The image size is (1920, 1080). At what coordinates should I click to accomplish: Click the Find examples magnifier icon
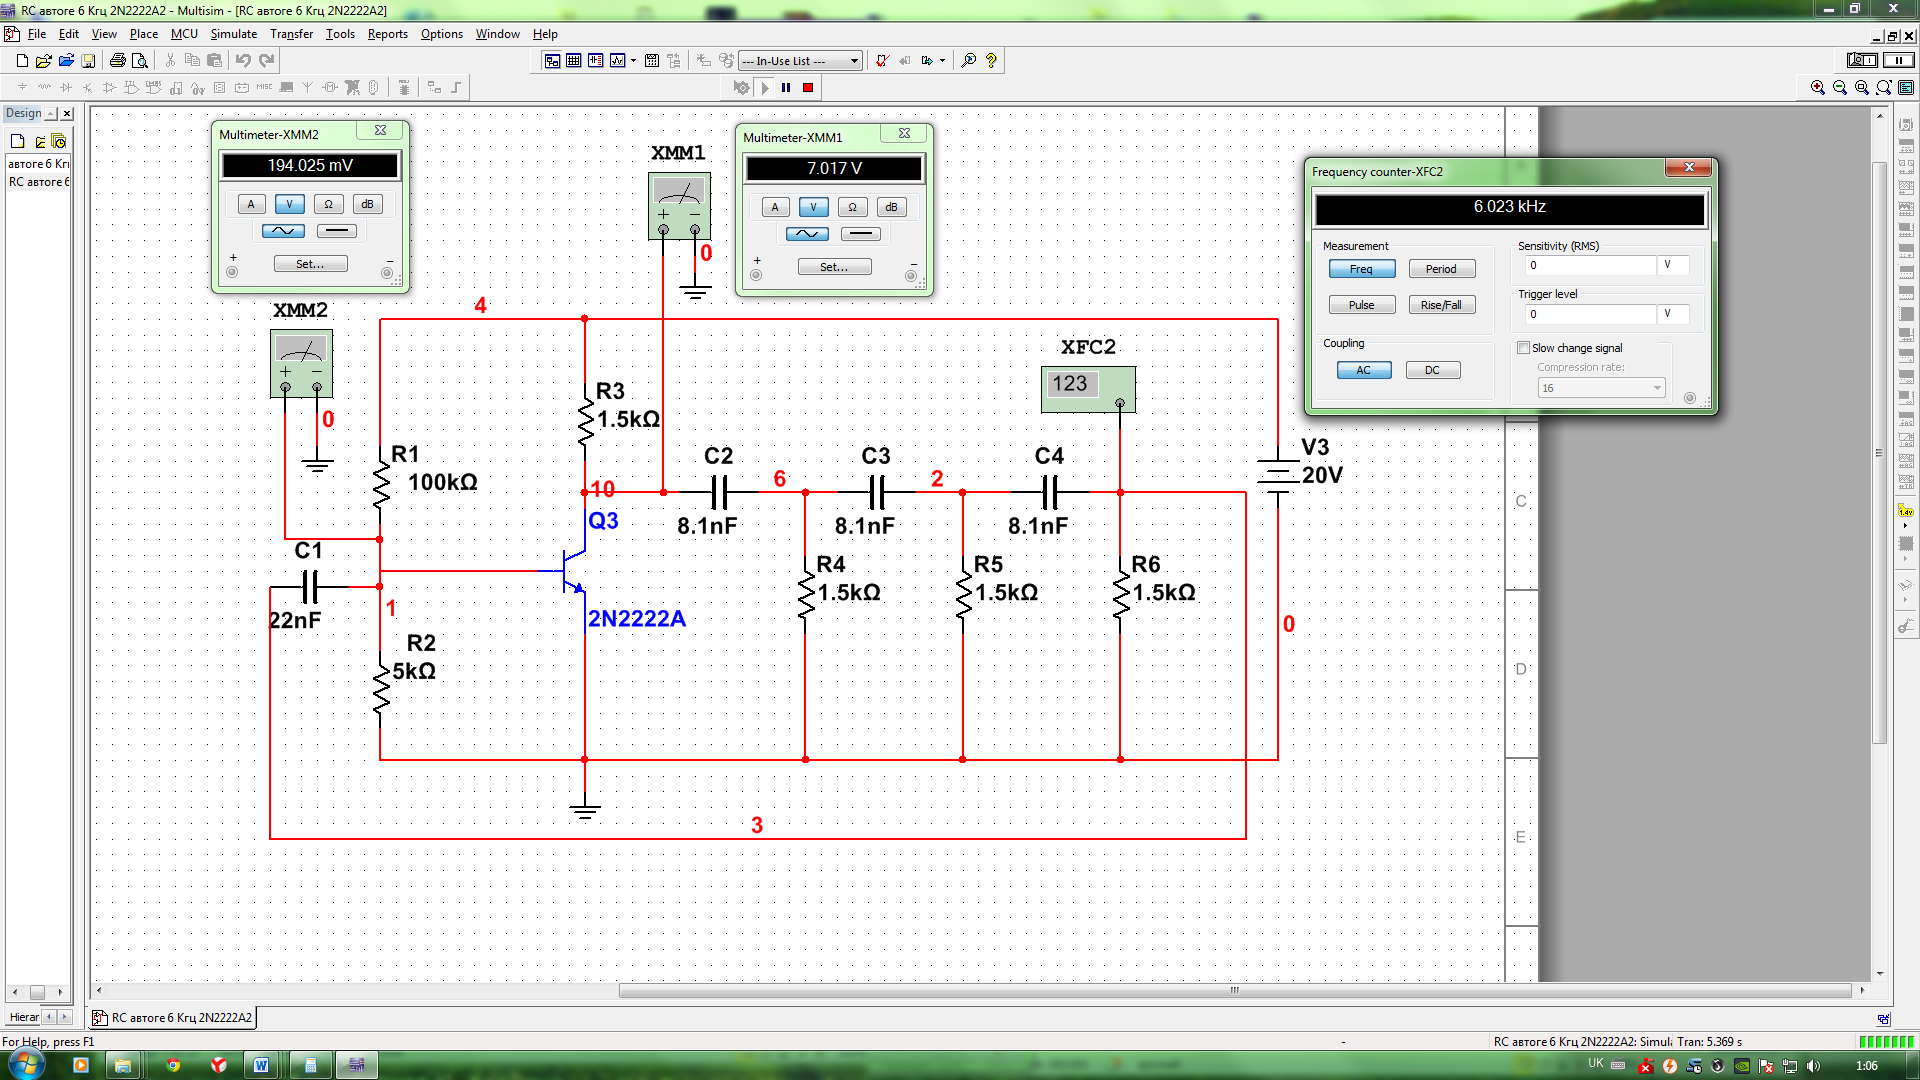coord(969,61)
